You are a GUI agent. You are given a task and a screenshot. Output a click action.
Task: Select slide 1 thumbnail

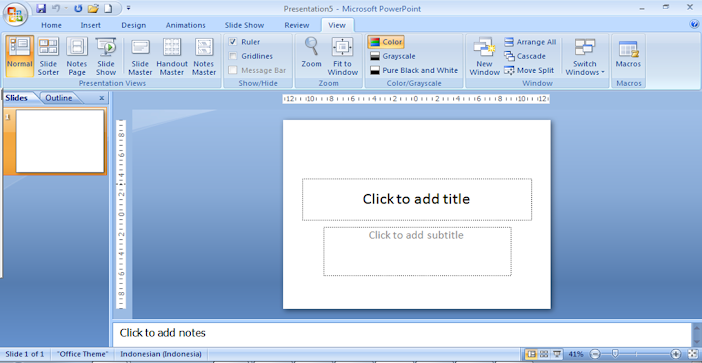pyautogui.click(x=60, y=141)
